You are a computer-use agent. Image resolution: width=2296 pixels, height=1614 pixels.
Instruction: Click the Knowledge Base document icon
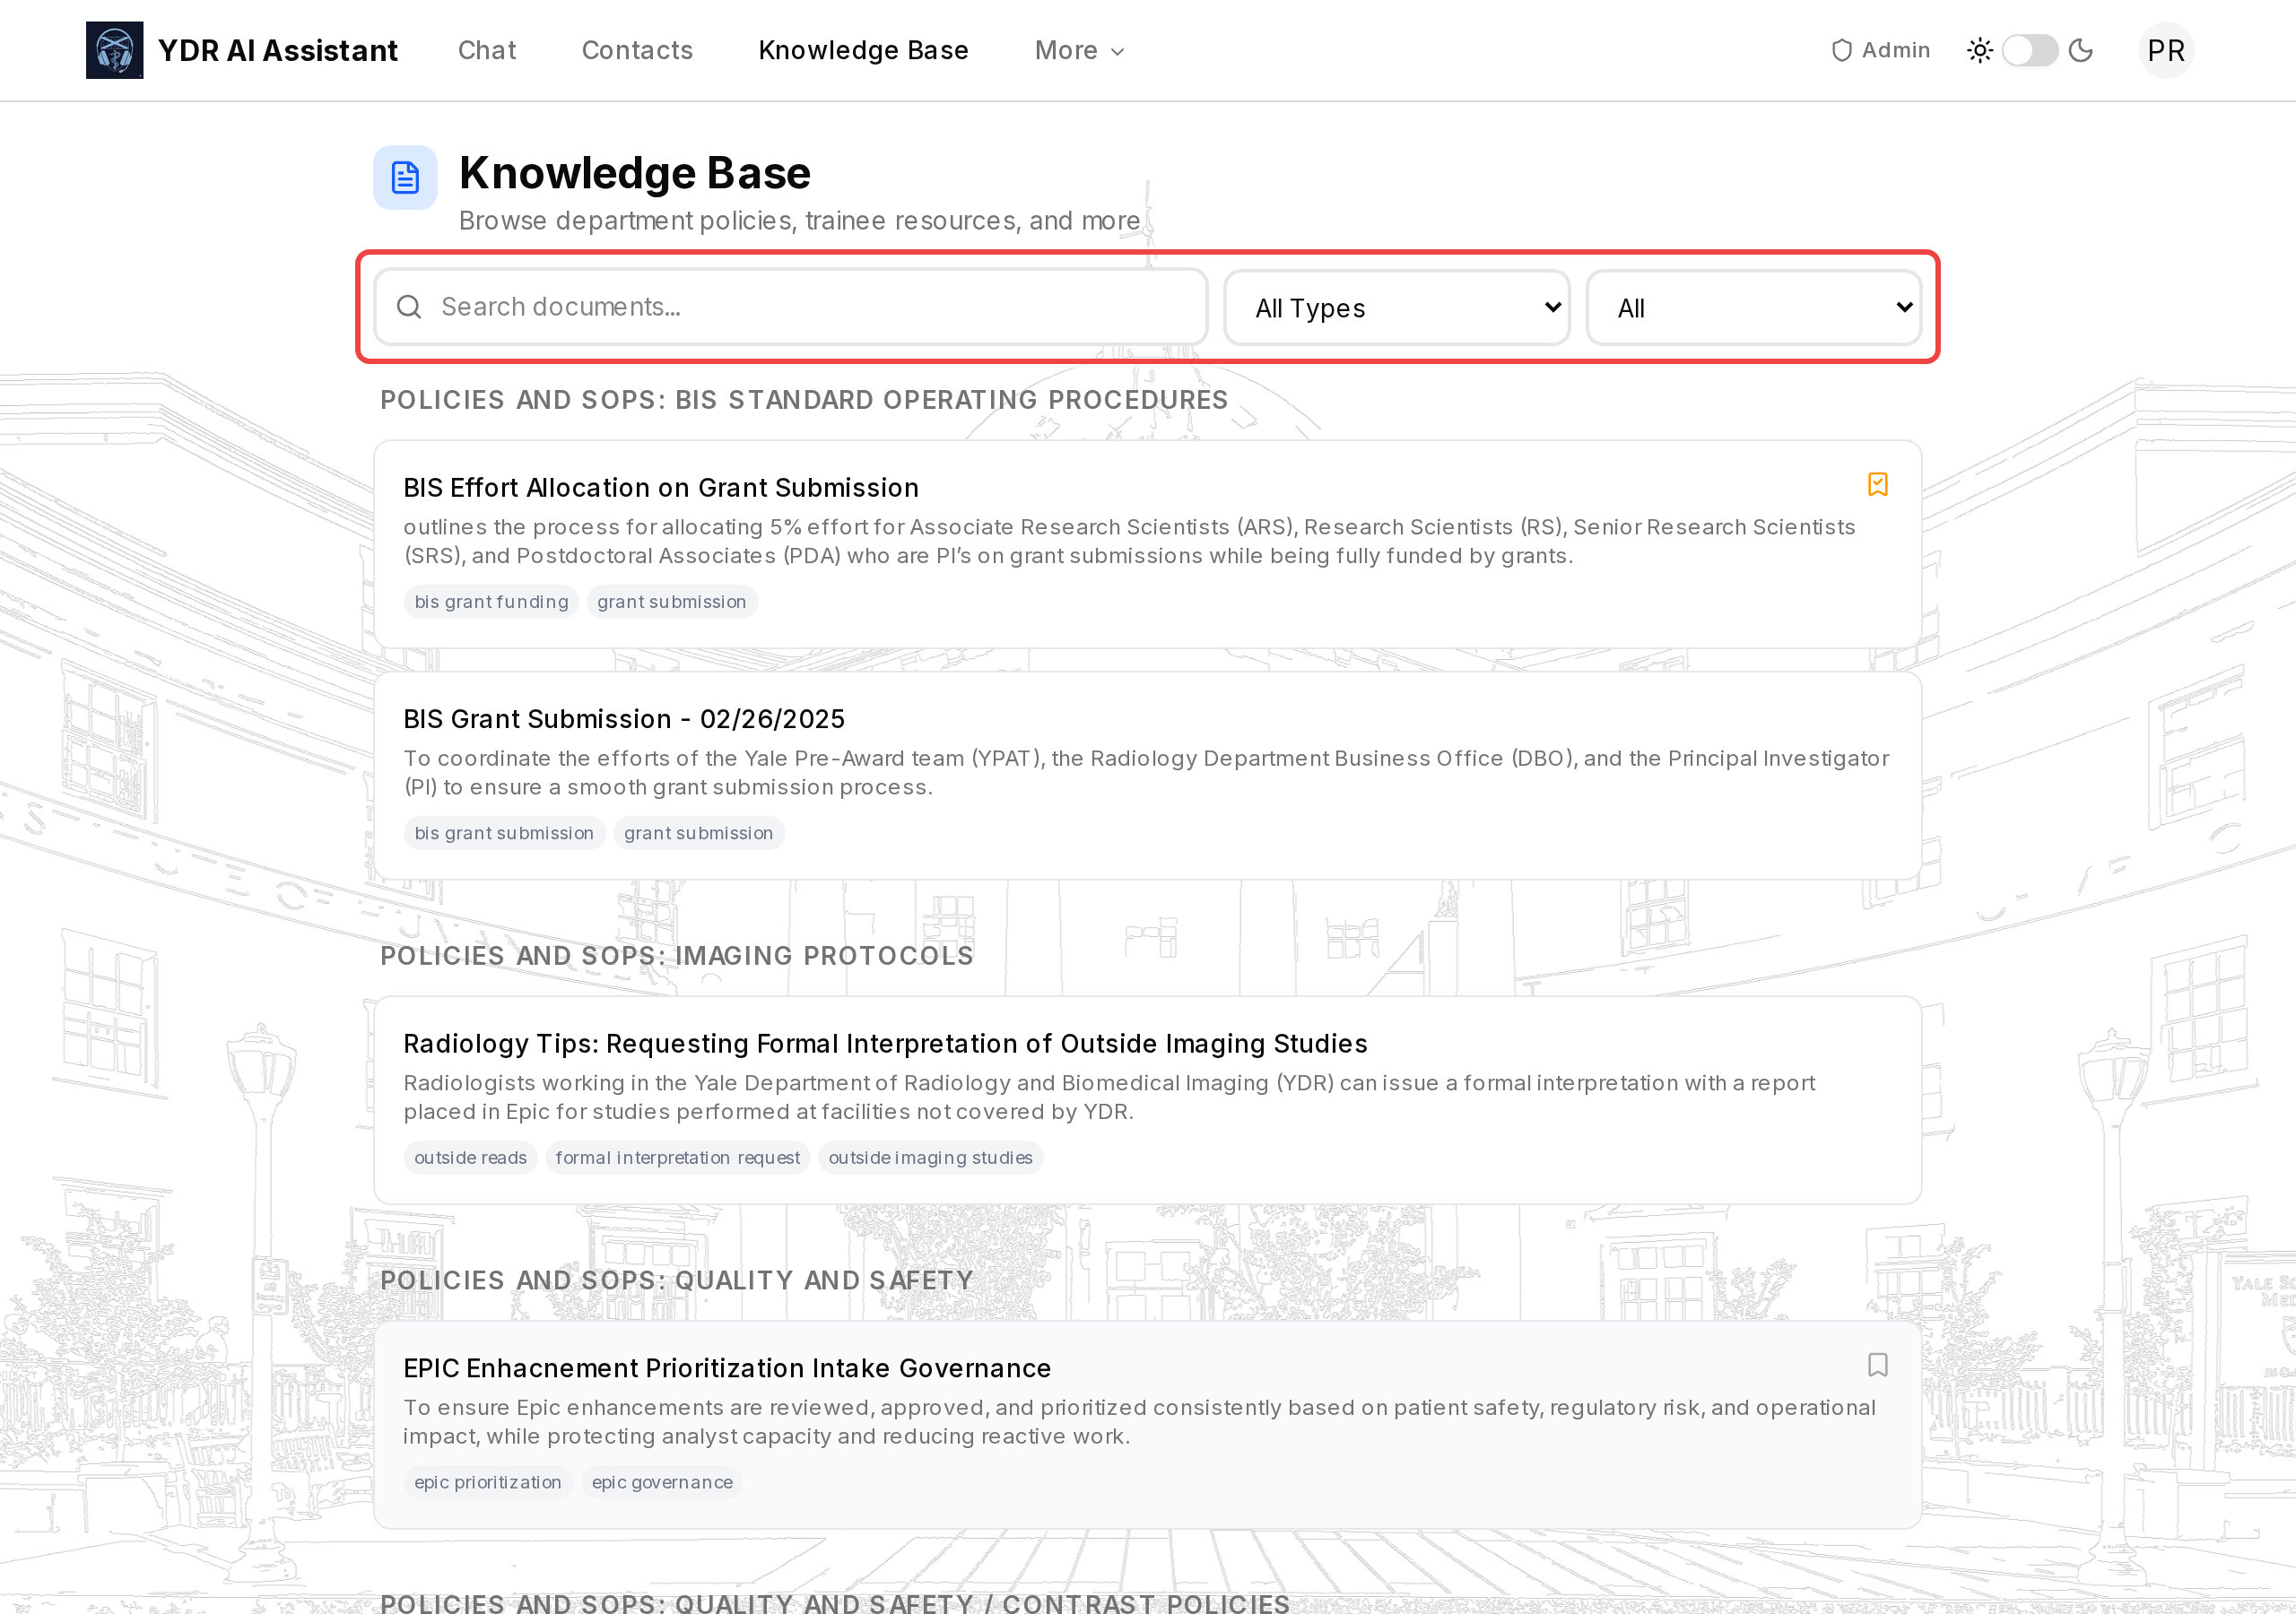click(405, 178)
